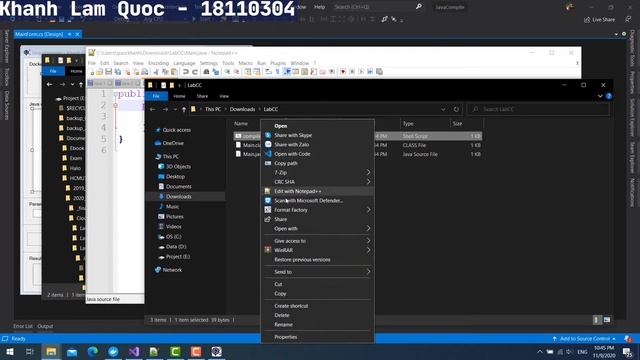Expand the CRC SHA submenu

coord(368,182)
